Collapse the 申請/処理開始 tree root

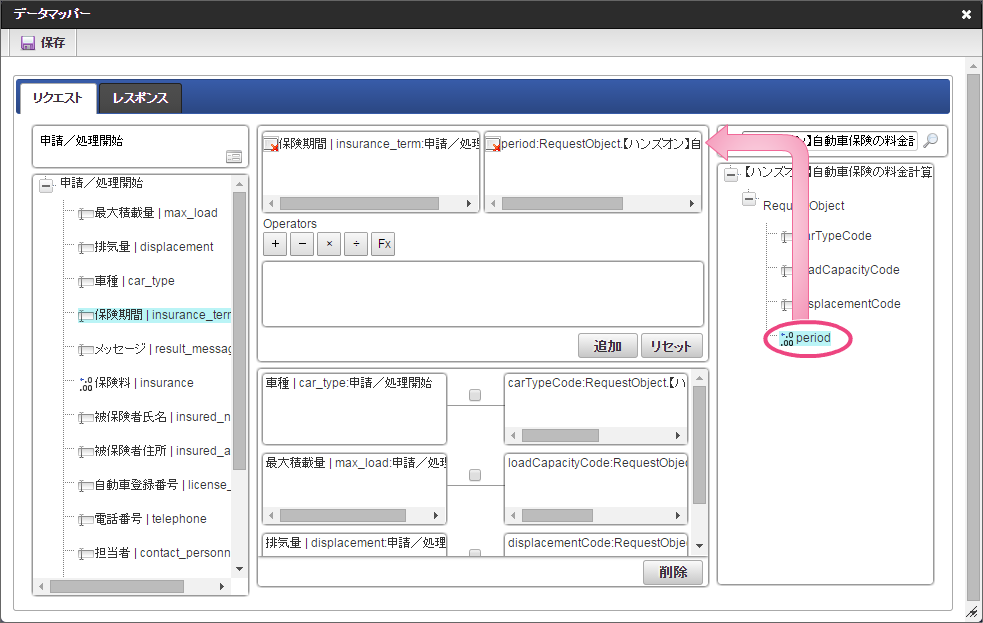pyautogui.click(x=46, y=186)
